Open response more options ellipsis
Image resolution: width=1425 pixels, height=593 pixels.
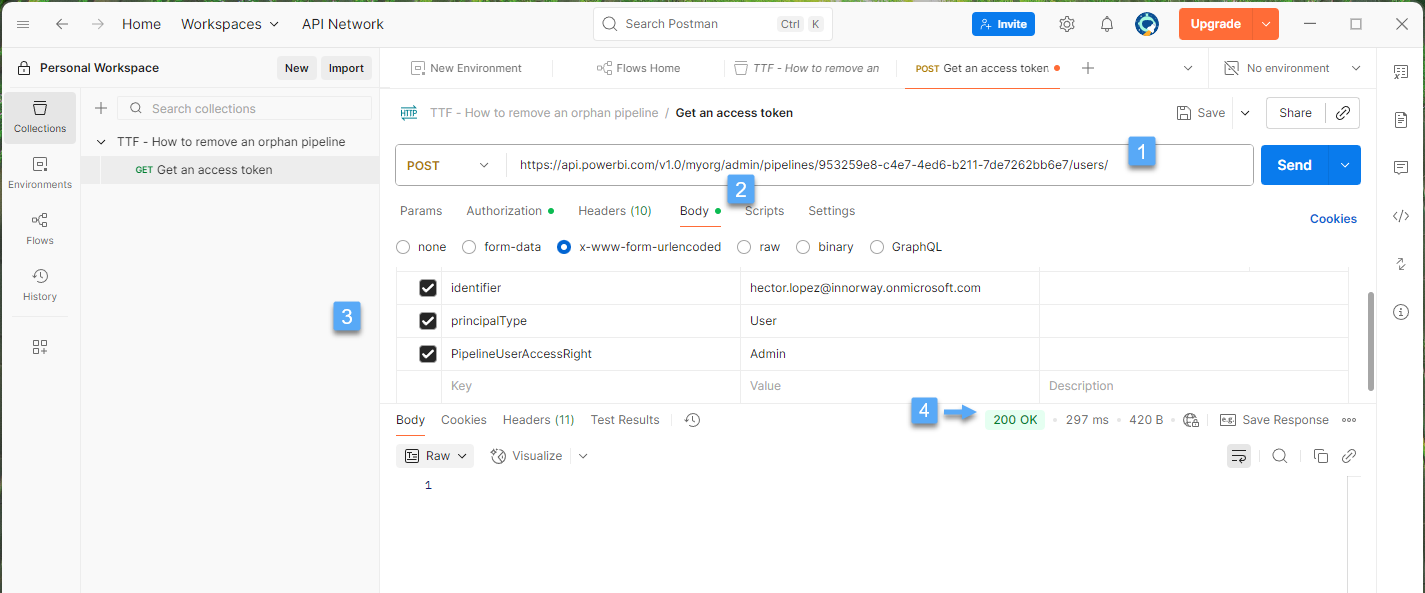coord(1349,420)
